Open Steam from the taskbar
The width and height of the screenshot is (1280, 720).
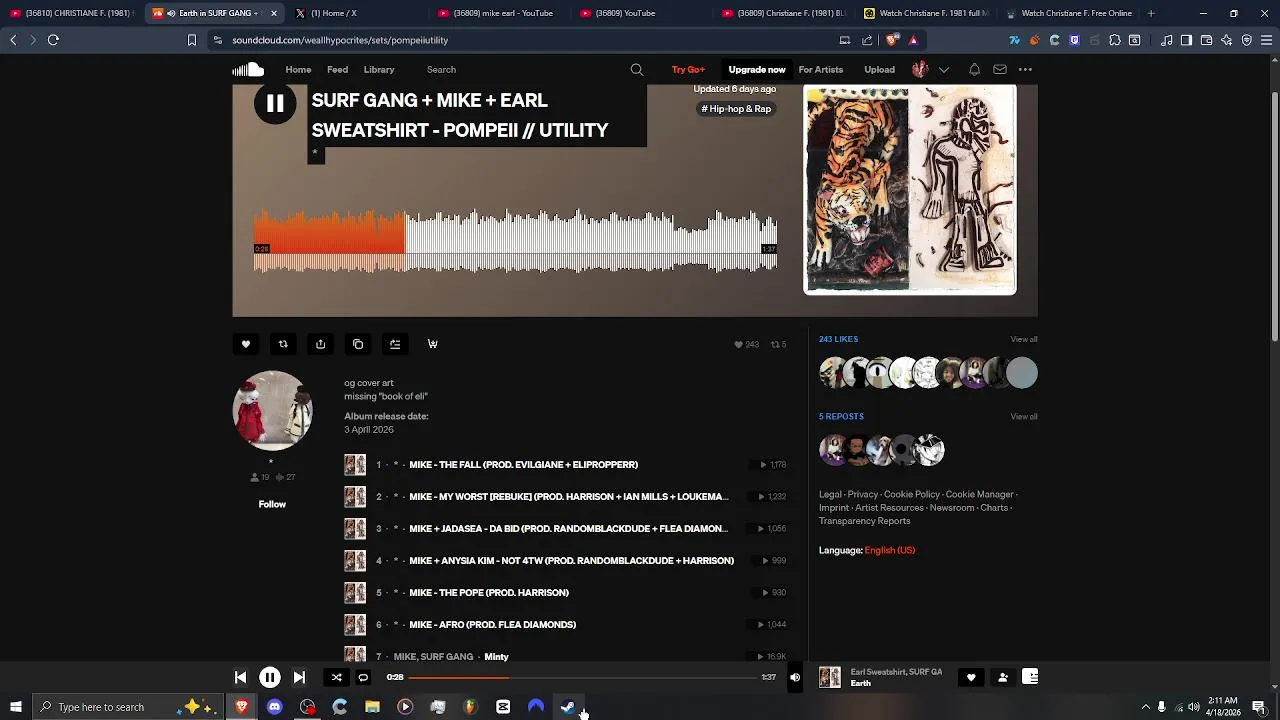(568, 707)
